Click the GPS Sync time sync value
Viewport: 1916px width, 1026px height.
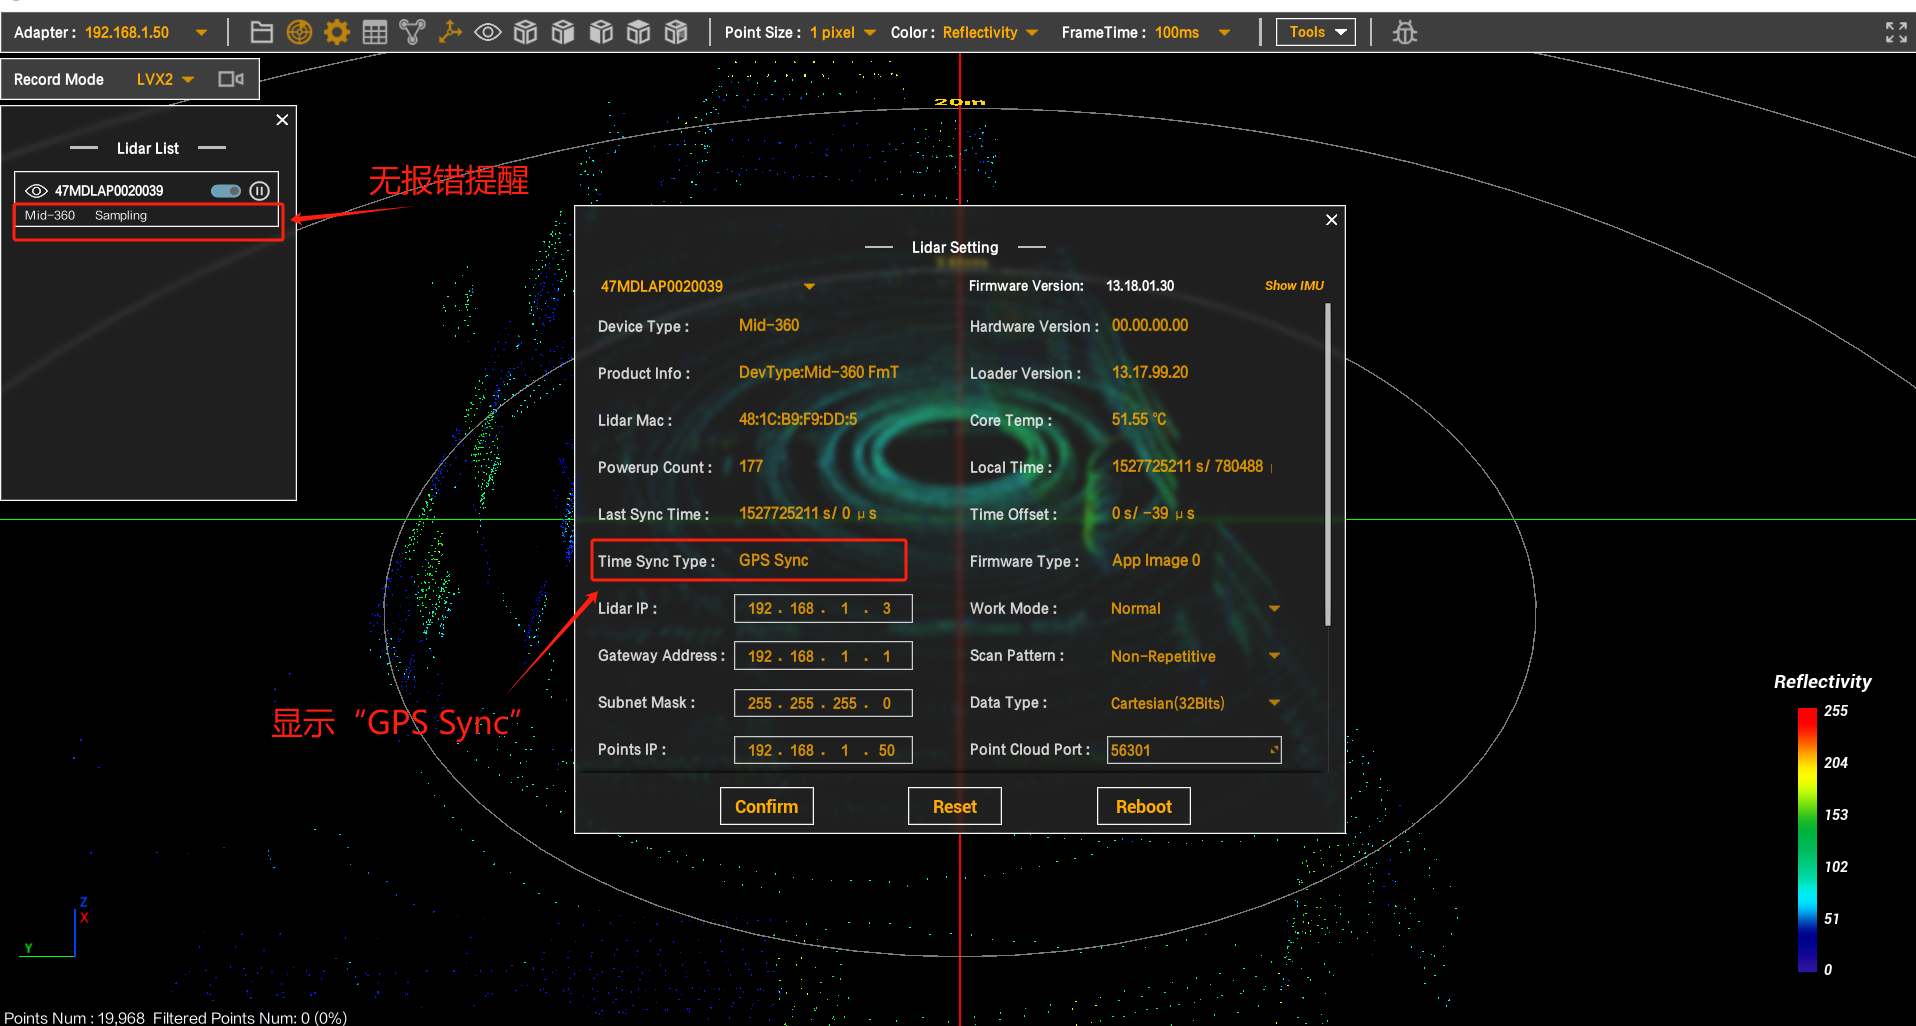point(774,561)
